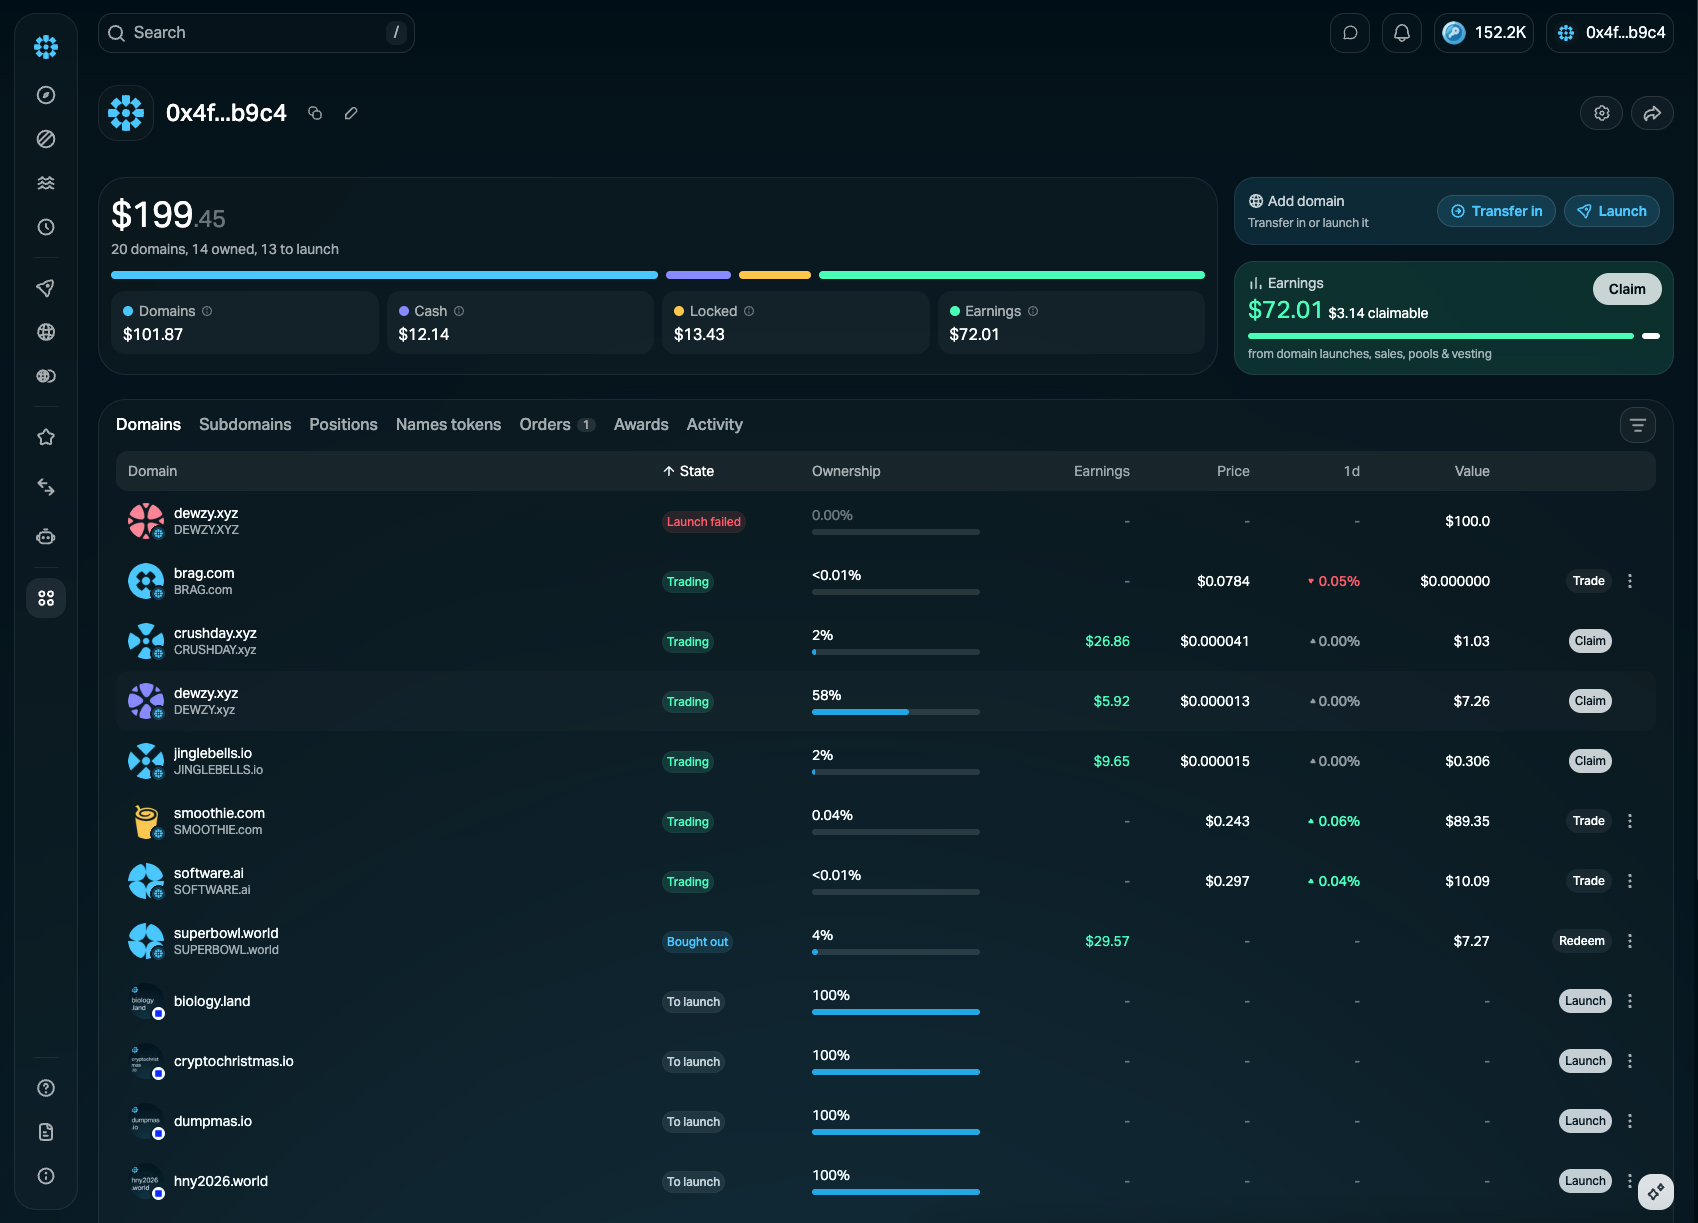The image size is (1698, 1223).
Task: Focus the Search field
Action: tap(256, 33)
